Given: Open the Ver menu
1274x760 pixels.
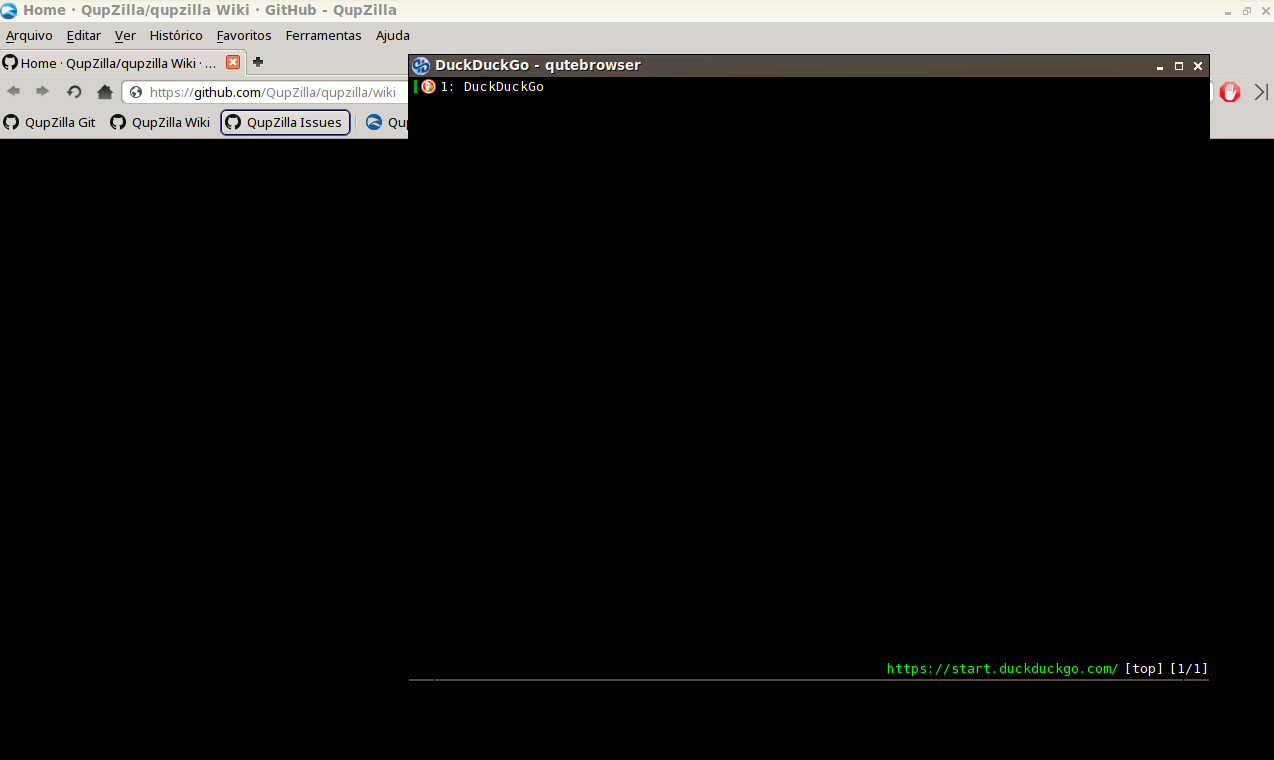Looking at the screenshot, I should click(x=125, y=35).
